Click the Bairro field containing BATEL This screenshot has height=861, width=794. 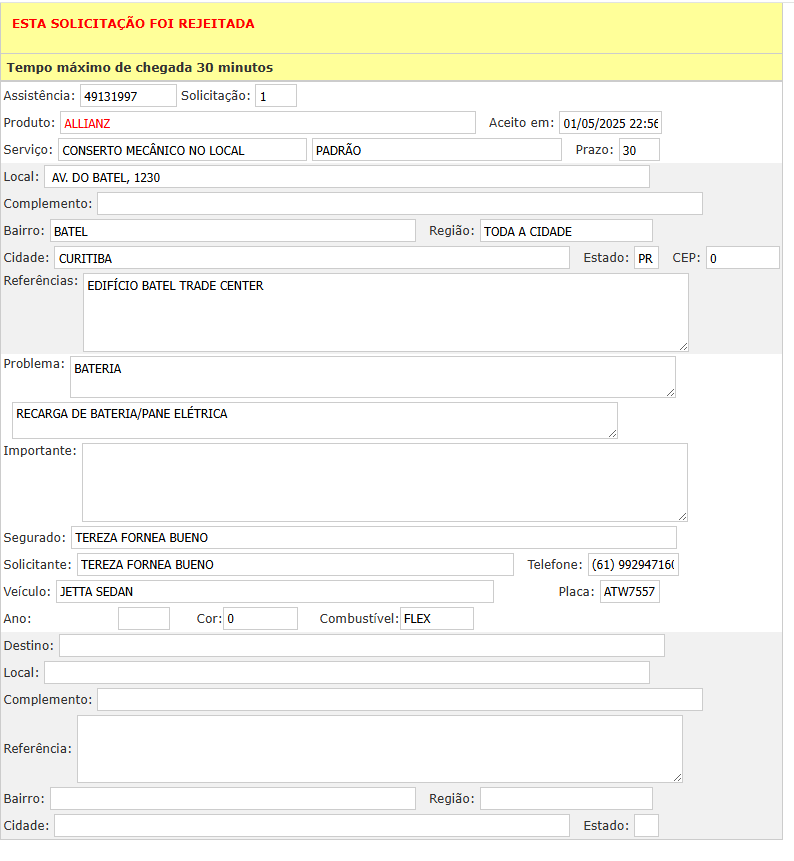[x=232, y=231]
